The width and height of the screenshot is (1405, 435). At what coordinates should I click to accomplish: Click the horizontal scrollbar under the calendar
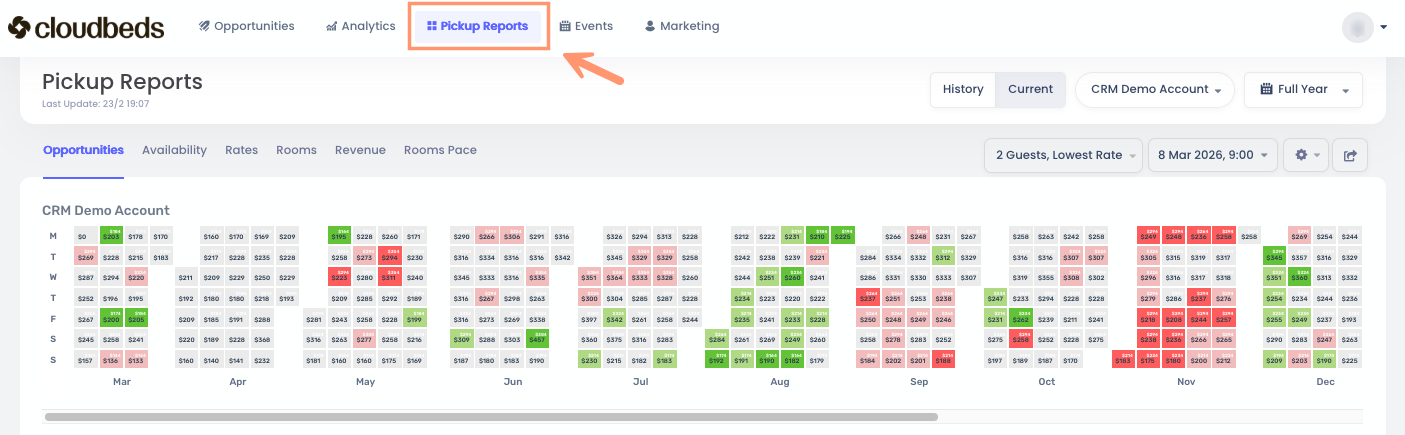point(491,416)
